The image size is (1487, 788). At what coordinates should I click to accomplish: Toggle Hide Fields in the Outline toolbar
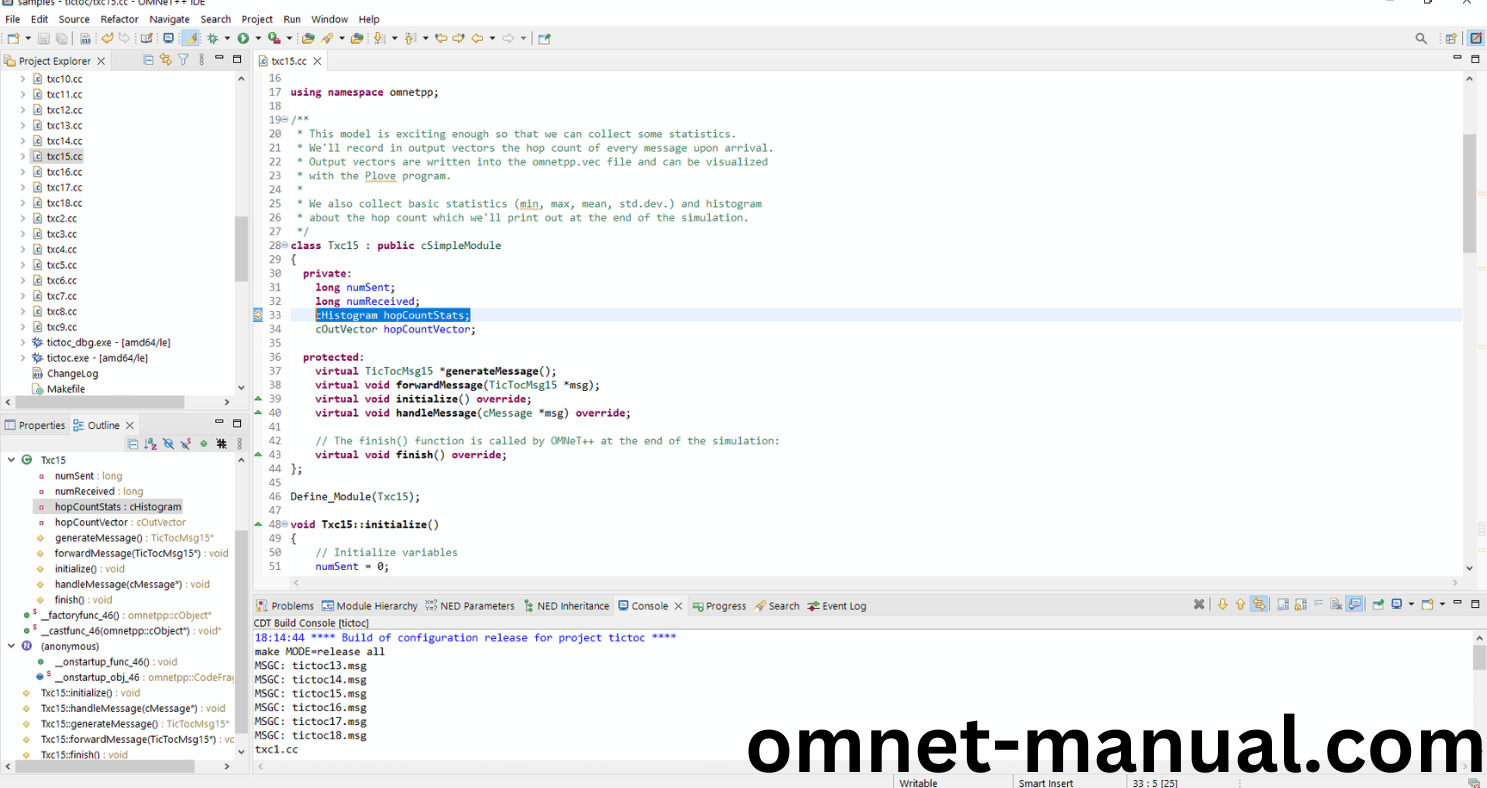tap(168, 443)
